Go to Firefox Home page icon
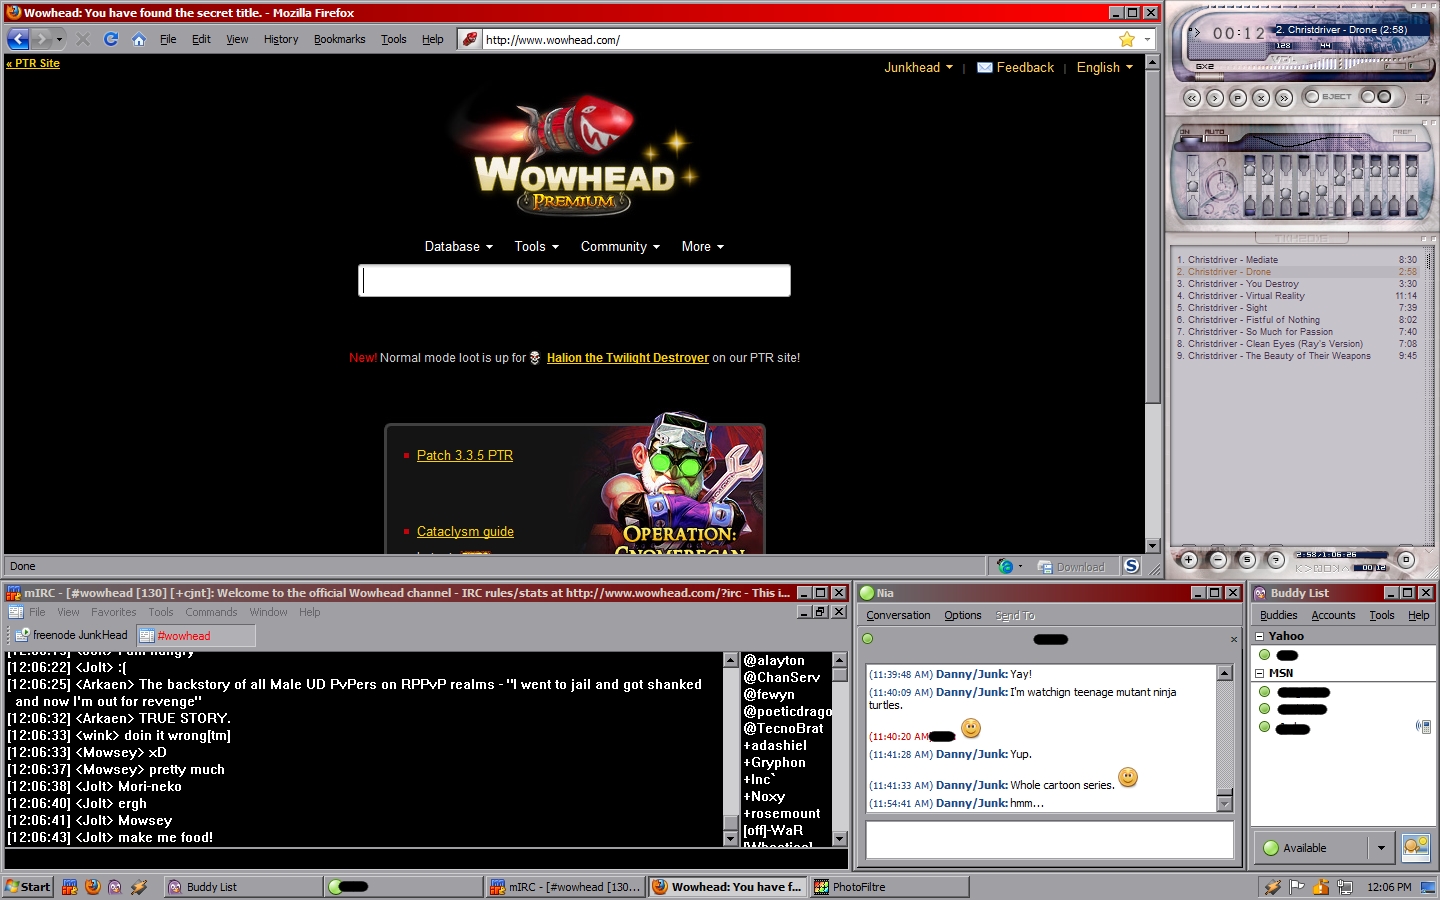The height and width of the screenshot is (900, 1440). (139, 39)
